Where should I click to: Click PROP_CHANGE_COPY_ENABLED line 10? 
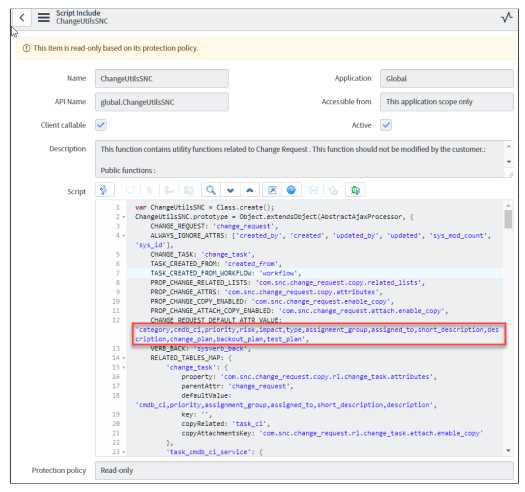272,302
